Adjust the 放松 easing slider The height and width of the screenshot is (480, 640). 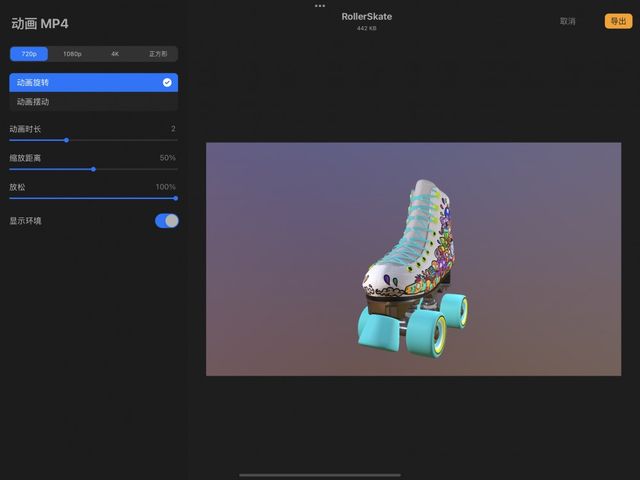(x=176, y=198)
